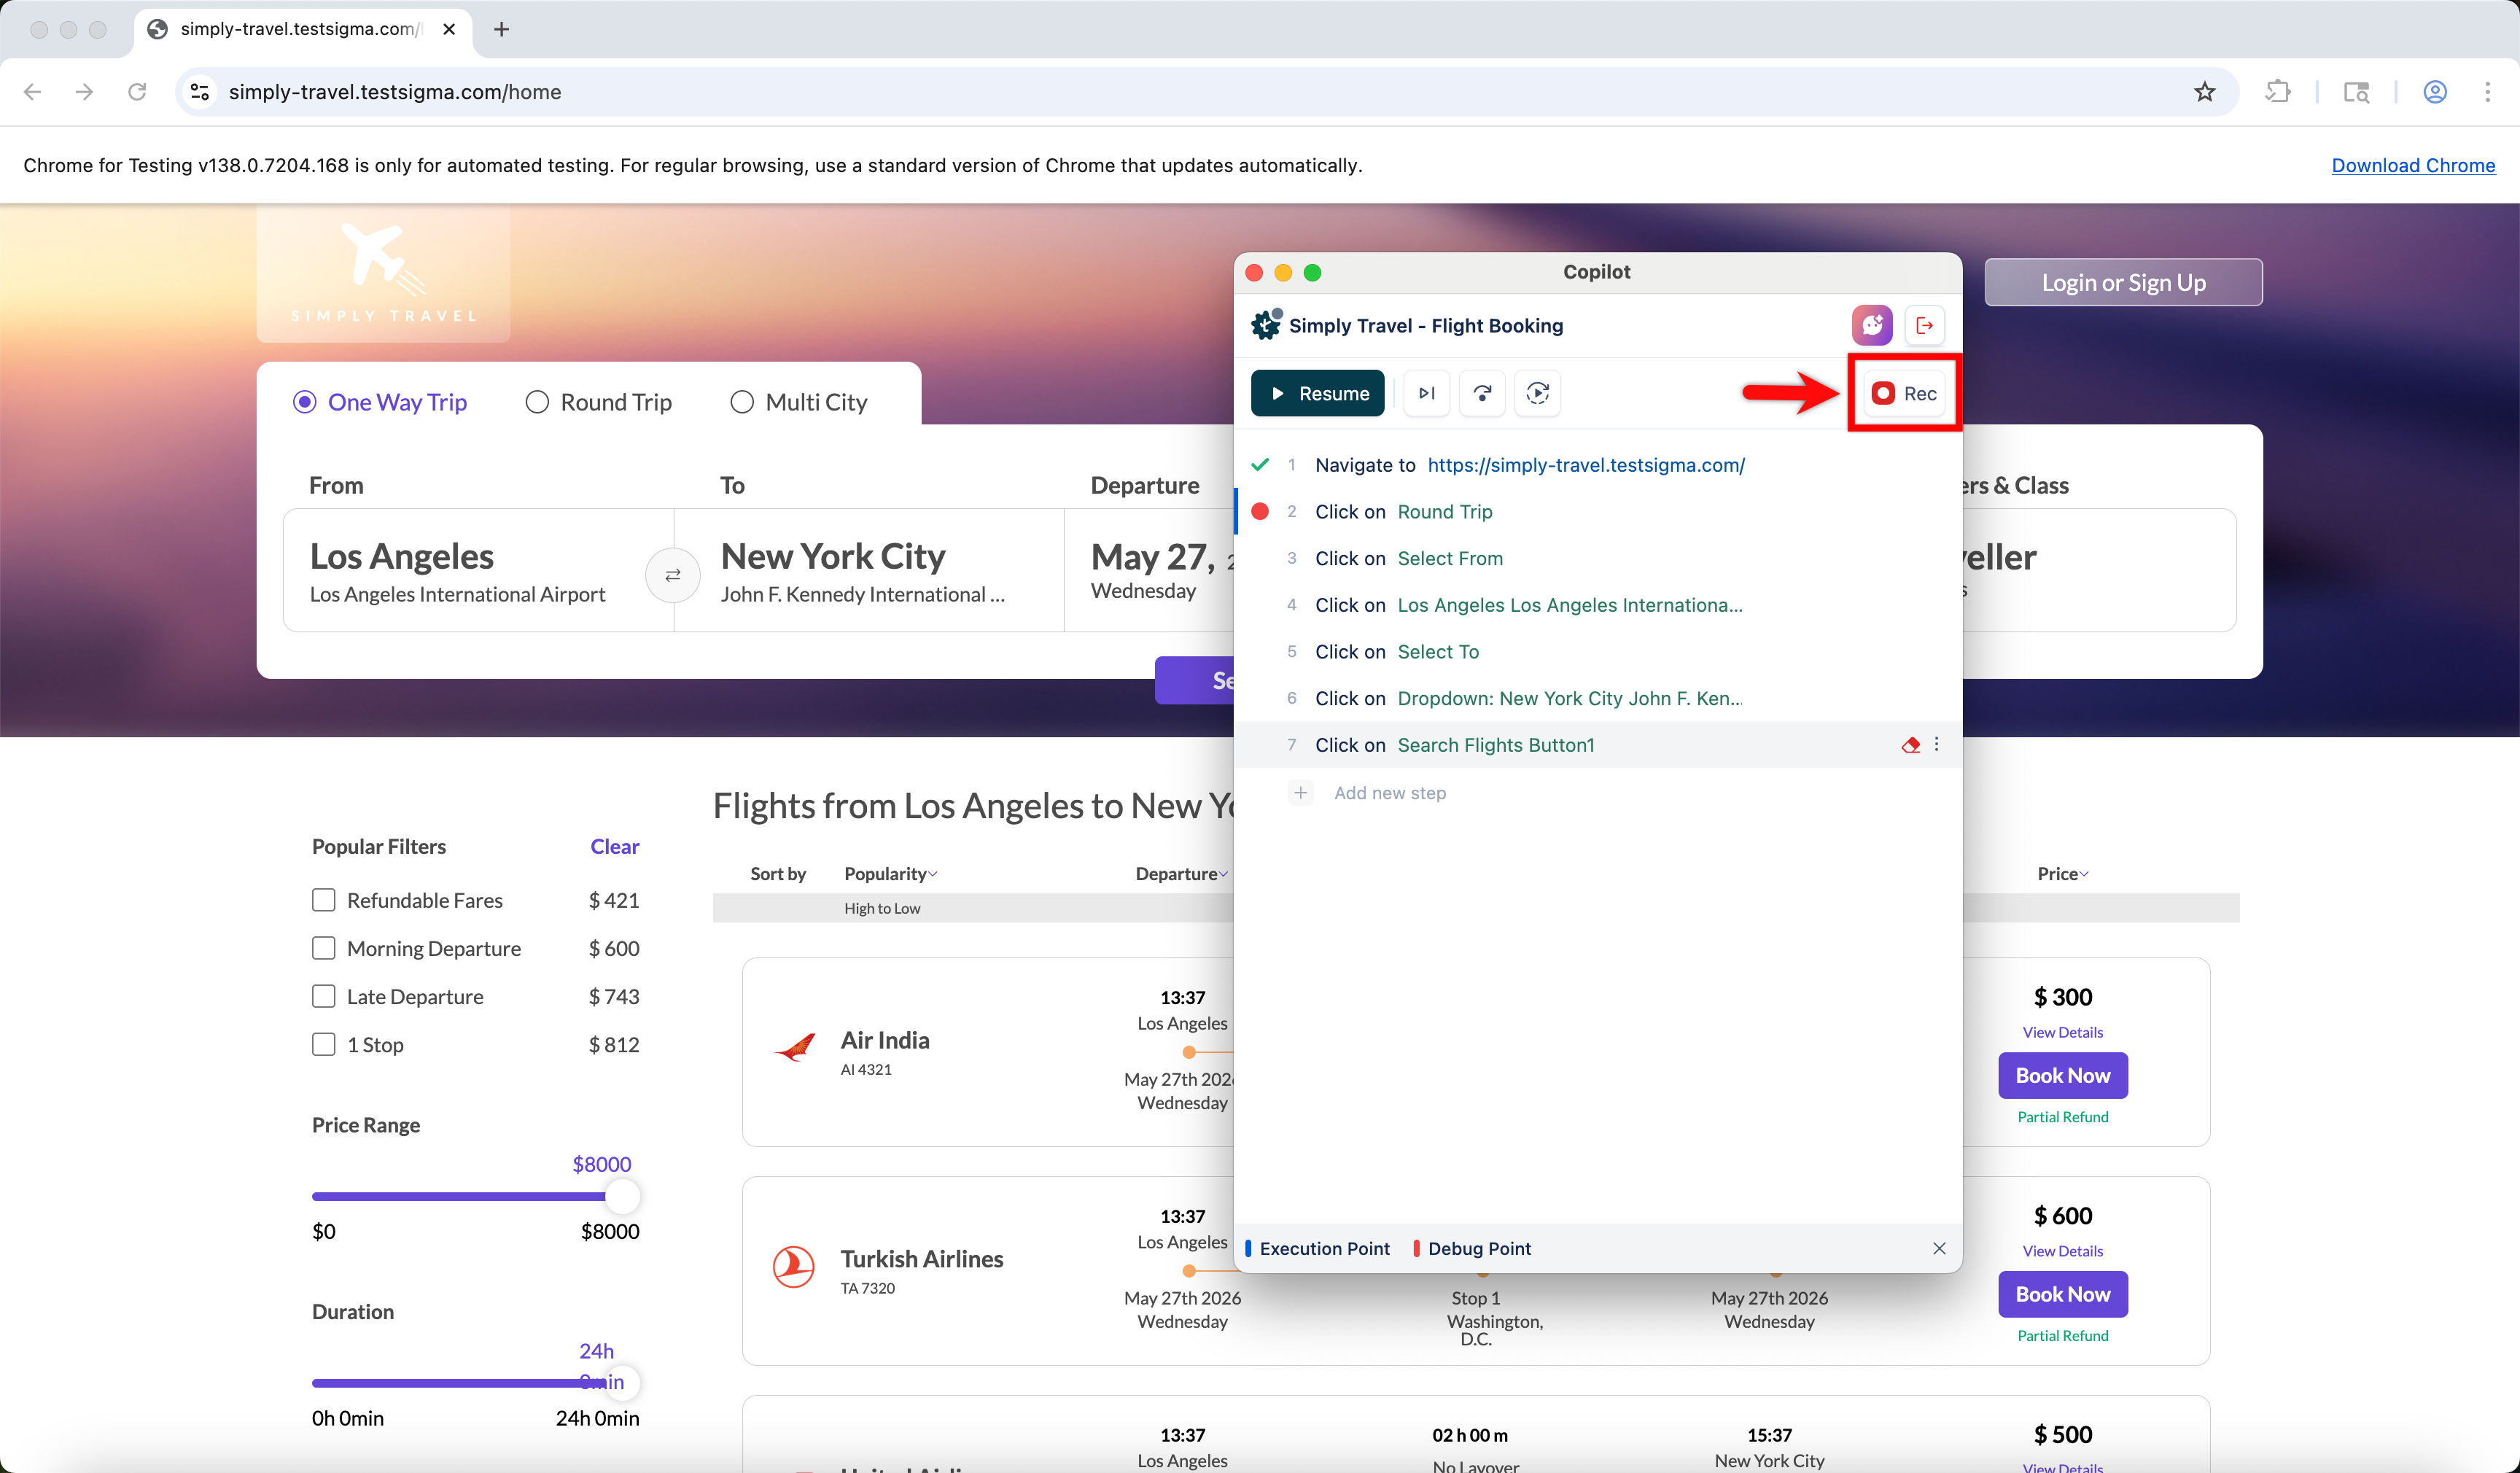Click the Price Range slider handle
Viewport: 2520px width, 1473px height.
(x=622, y=1196)
